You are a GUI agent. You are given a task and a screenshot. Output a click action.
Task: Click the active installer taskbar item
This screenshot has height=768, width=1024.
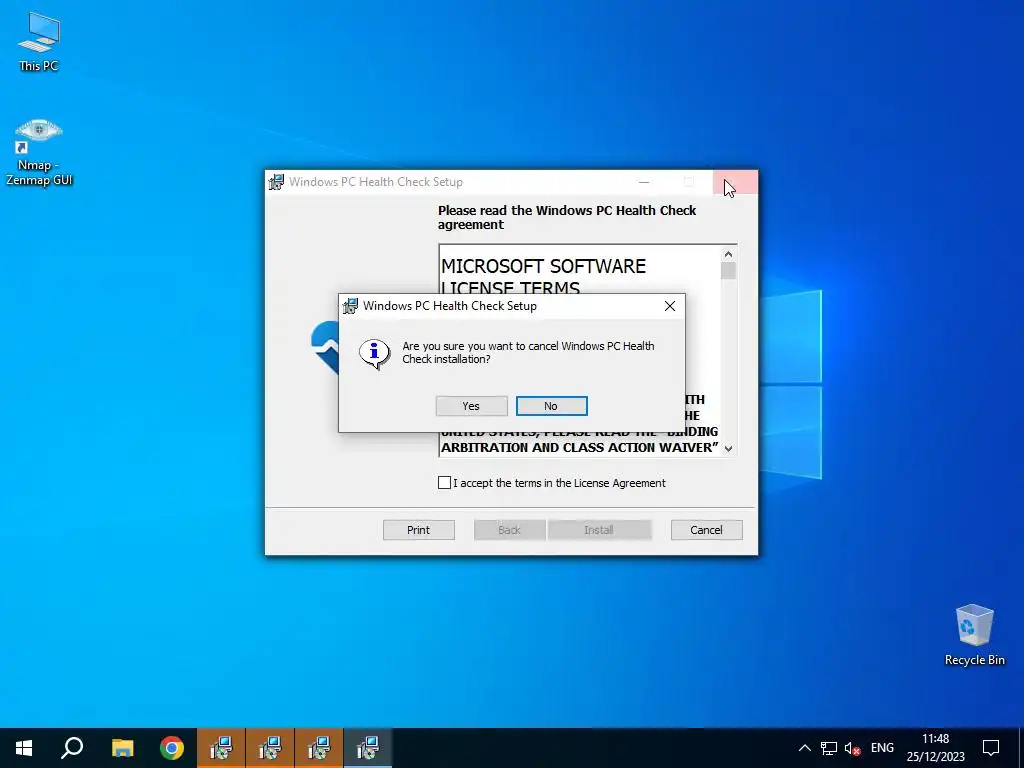(368, 748)
